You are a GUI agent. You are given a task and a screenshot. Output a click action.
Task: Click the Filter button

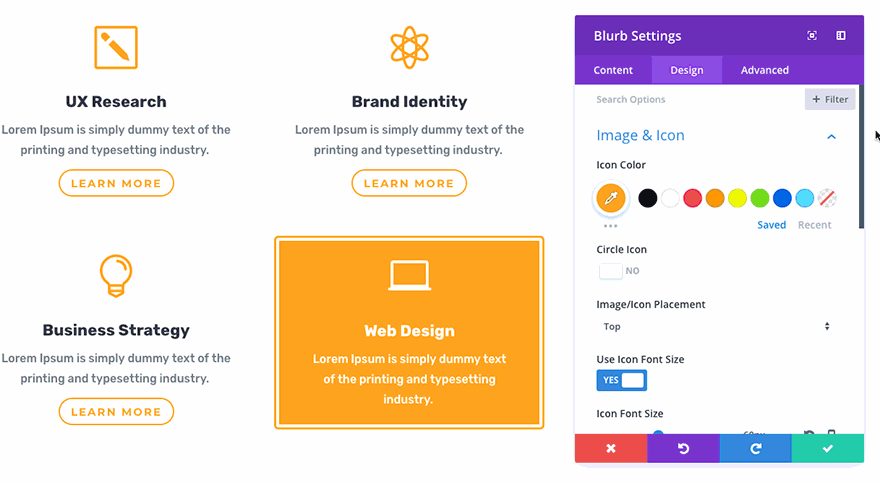point(830,99)
